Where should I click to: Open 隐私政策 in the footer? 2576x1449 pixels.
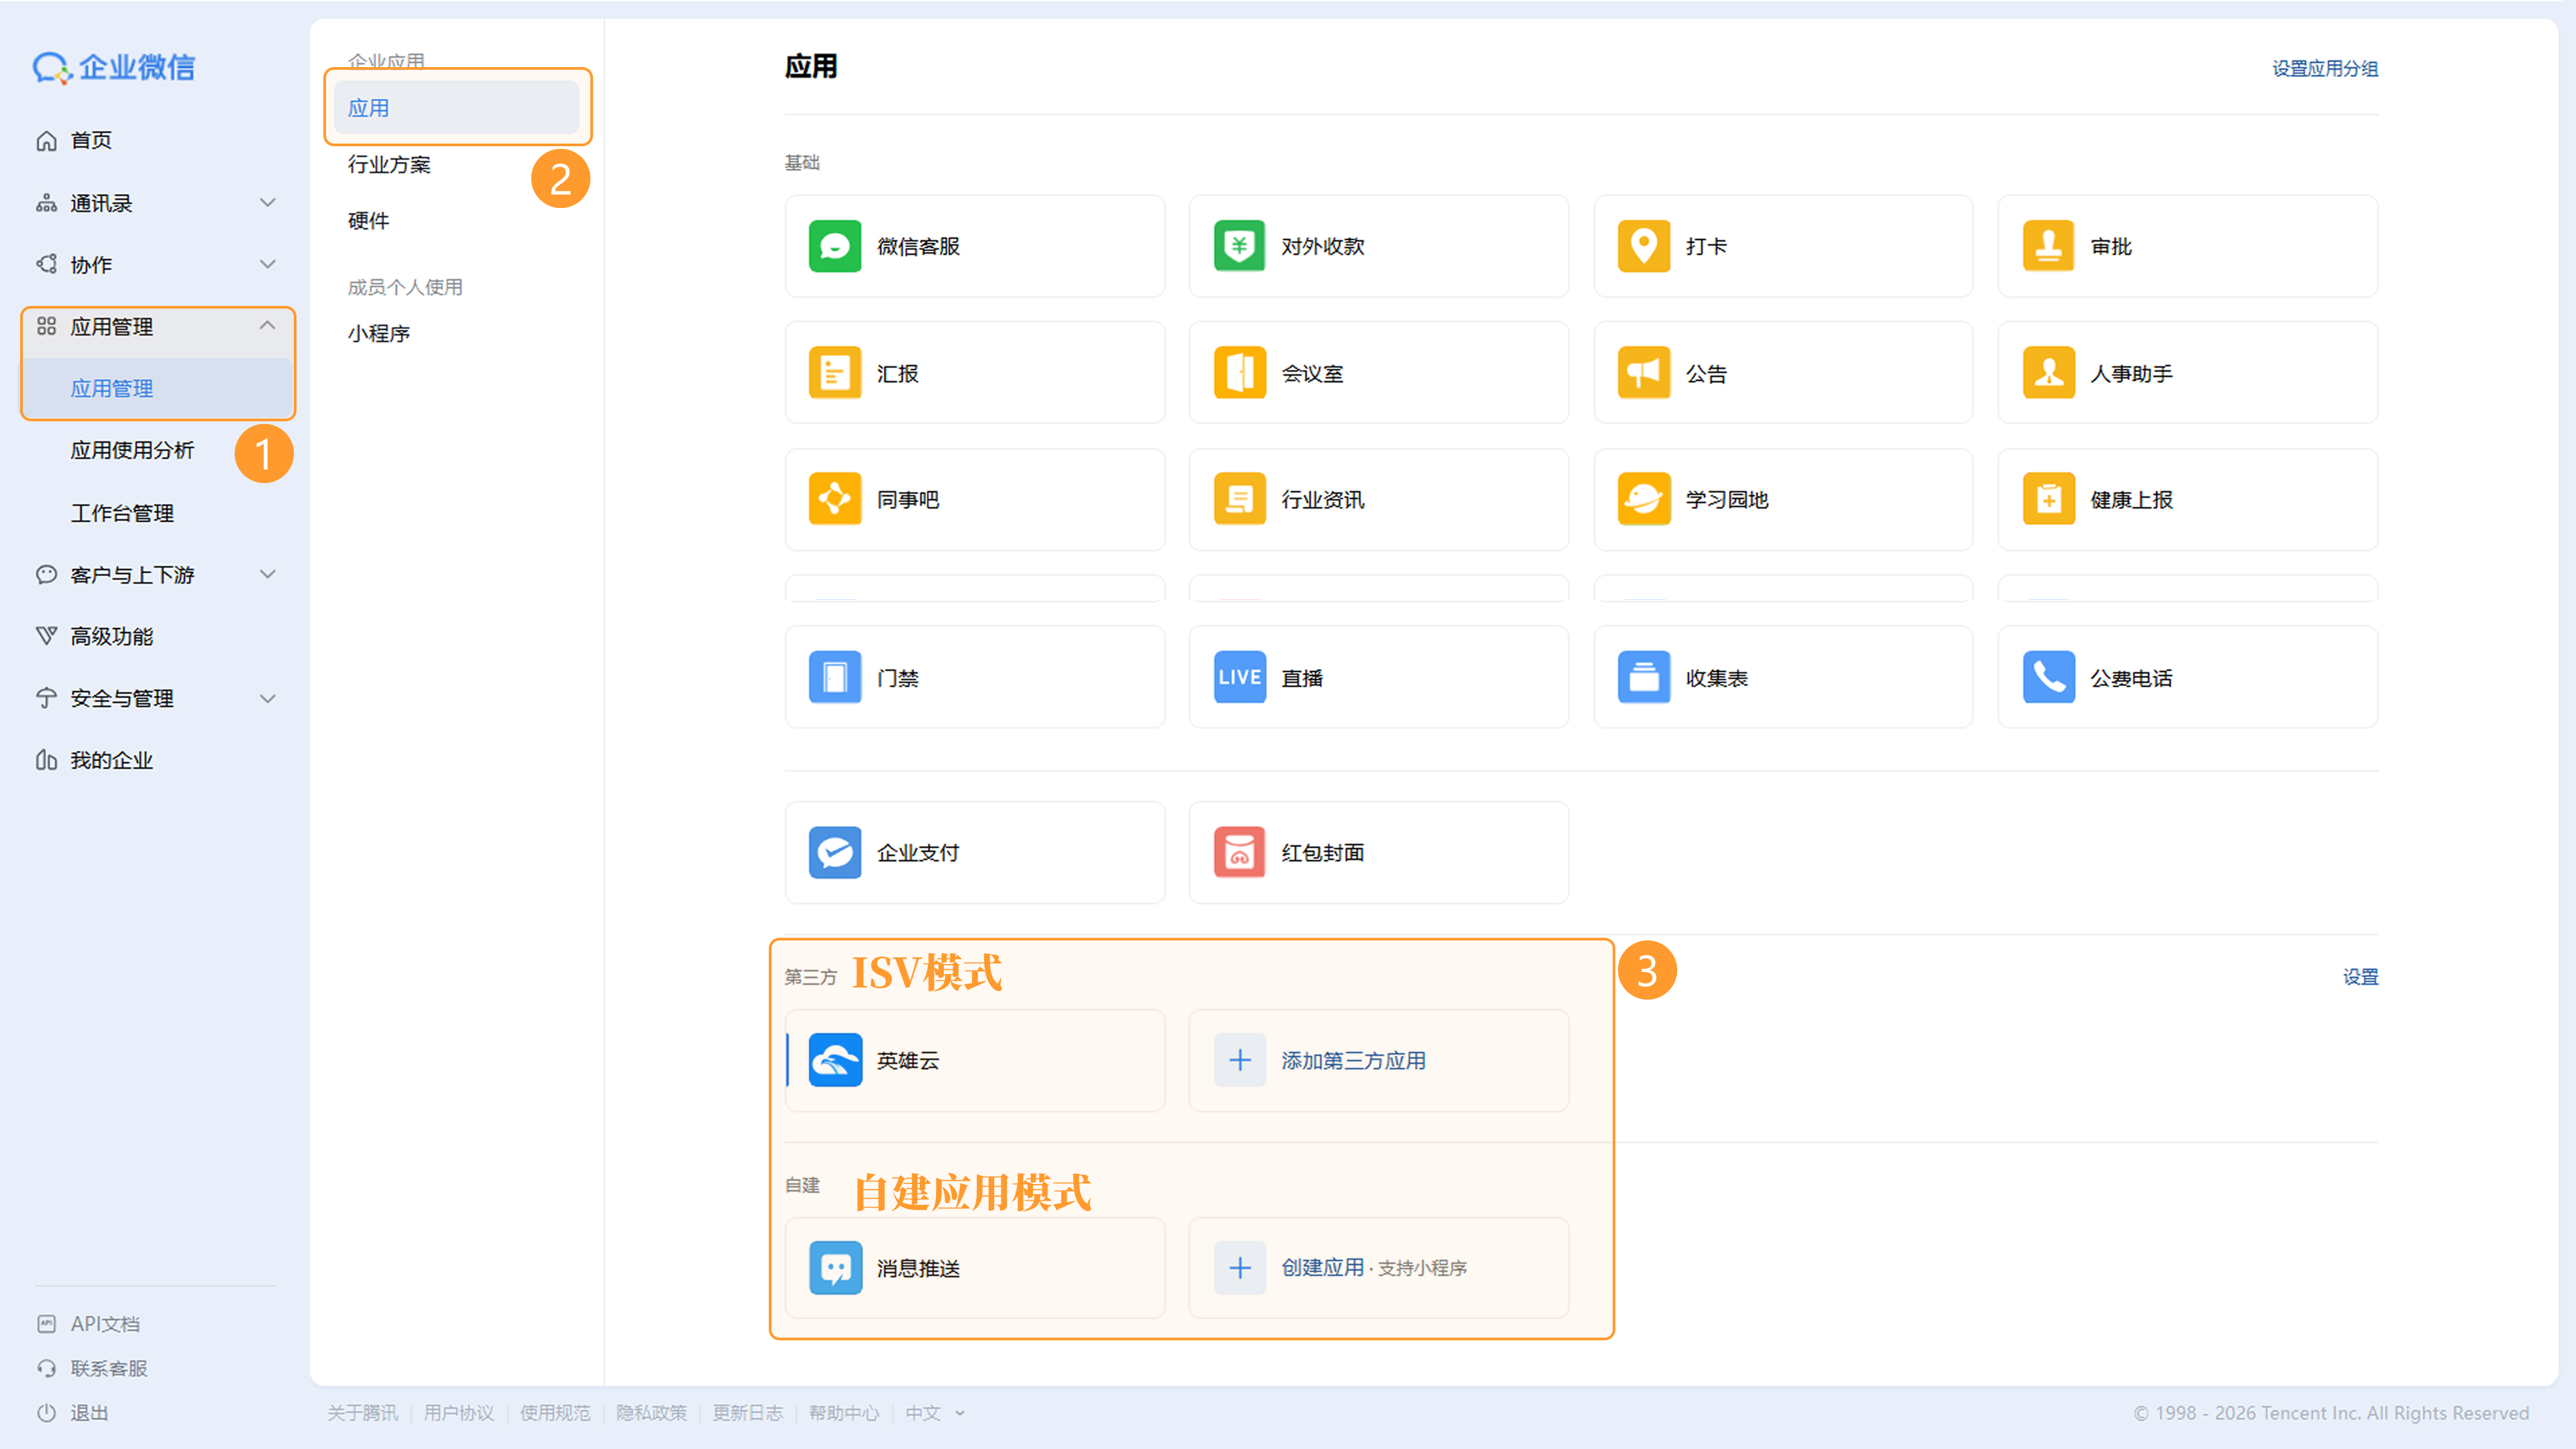(651, 1413)
